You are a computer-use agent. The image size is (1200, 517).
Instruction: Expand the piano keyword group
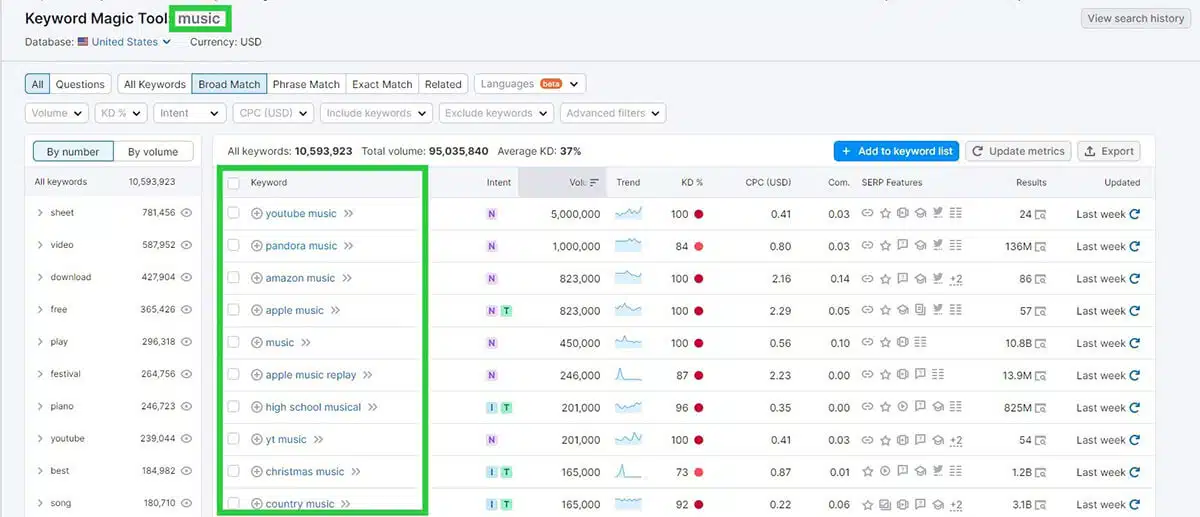40,406
